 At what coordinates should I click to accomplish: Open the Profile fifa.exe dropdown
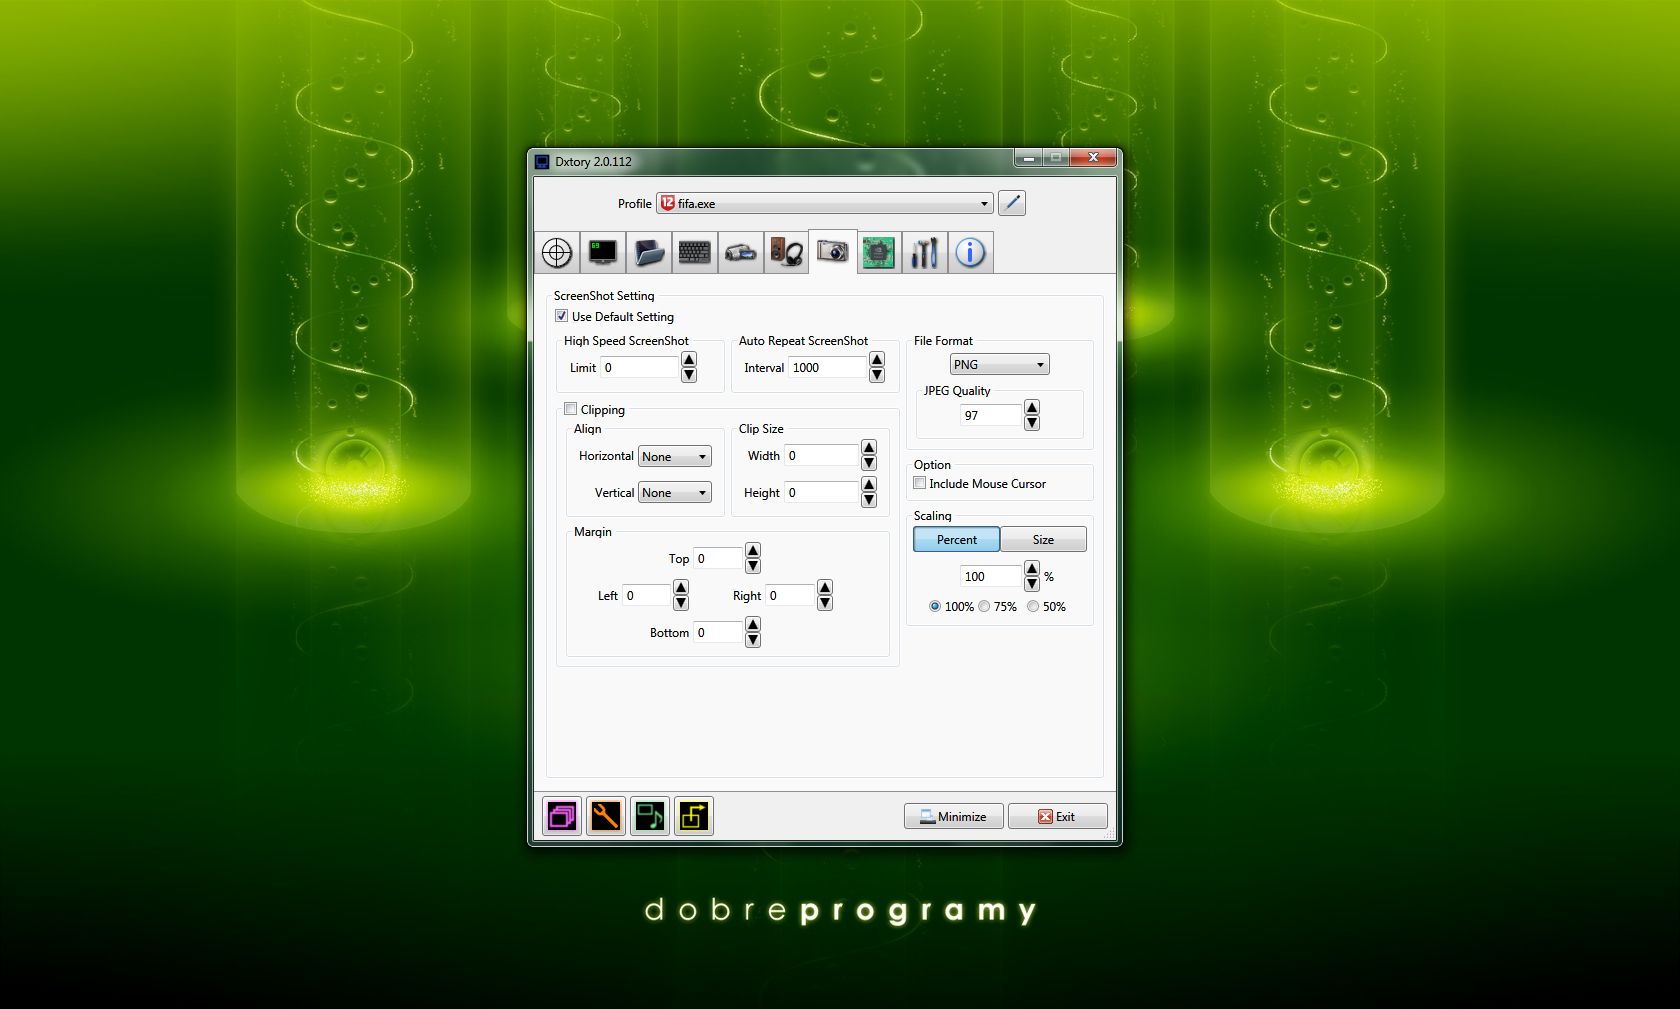(x=825, y=203)
